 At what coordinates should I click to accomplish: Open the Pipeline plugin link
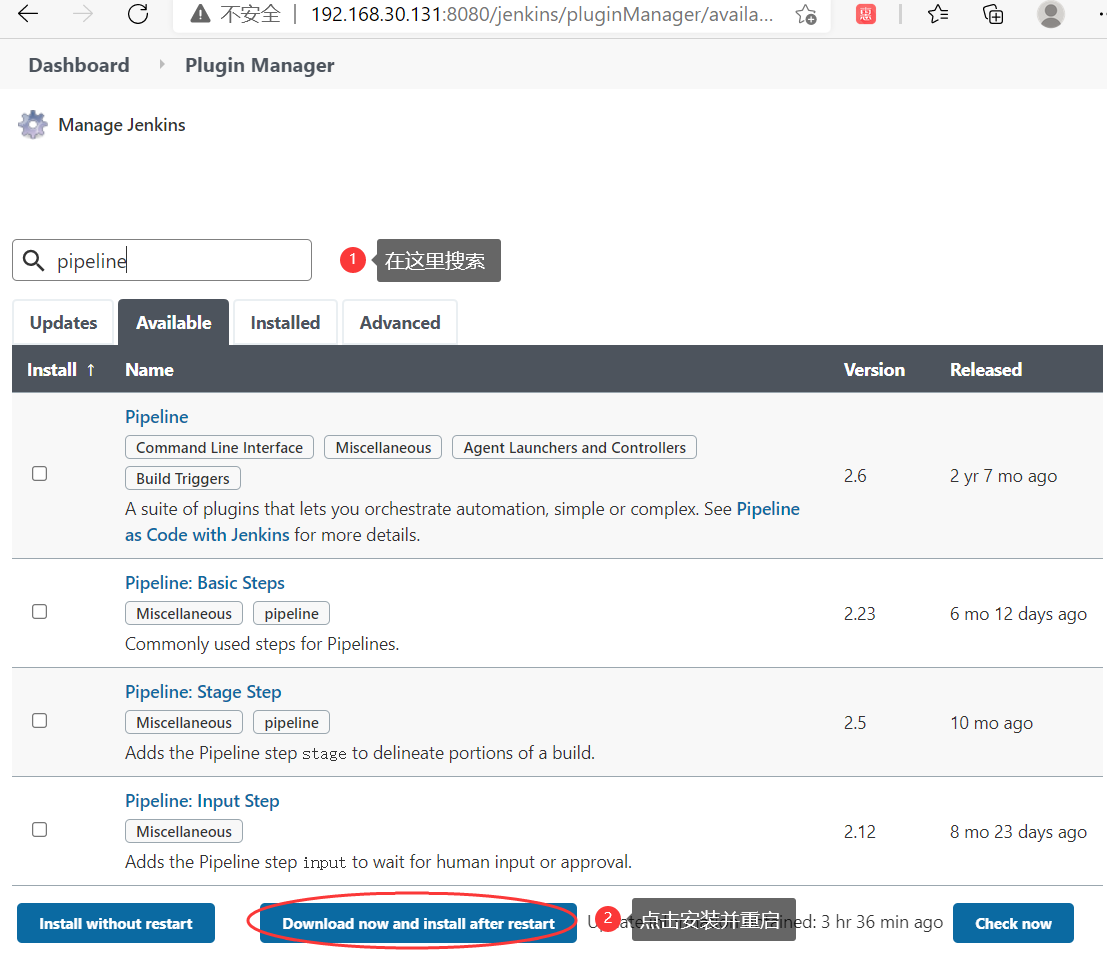click(157, 417)
